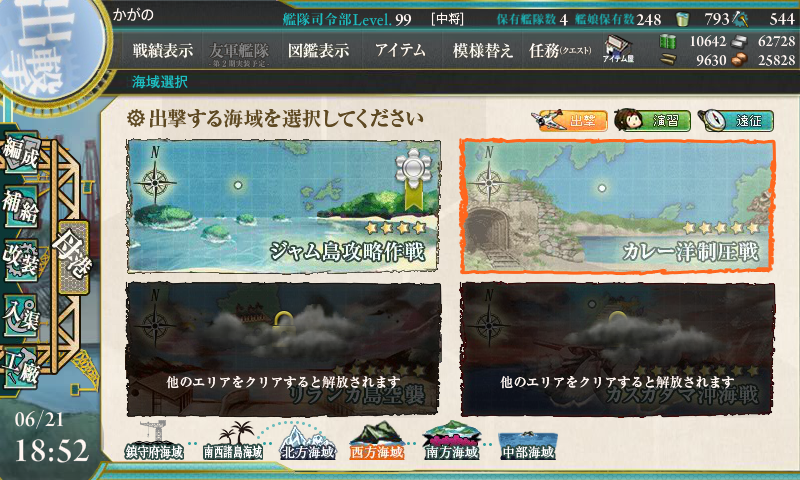The width and height of the screenshot is (800, 480).
Task: Open 図鑑表示 encyclopedia menu
Action: pyautogui.click(x=319, y=50)
